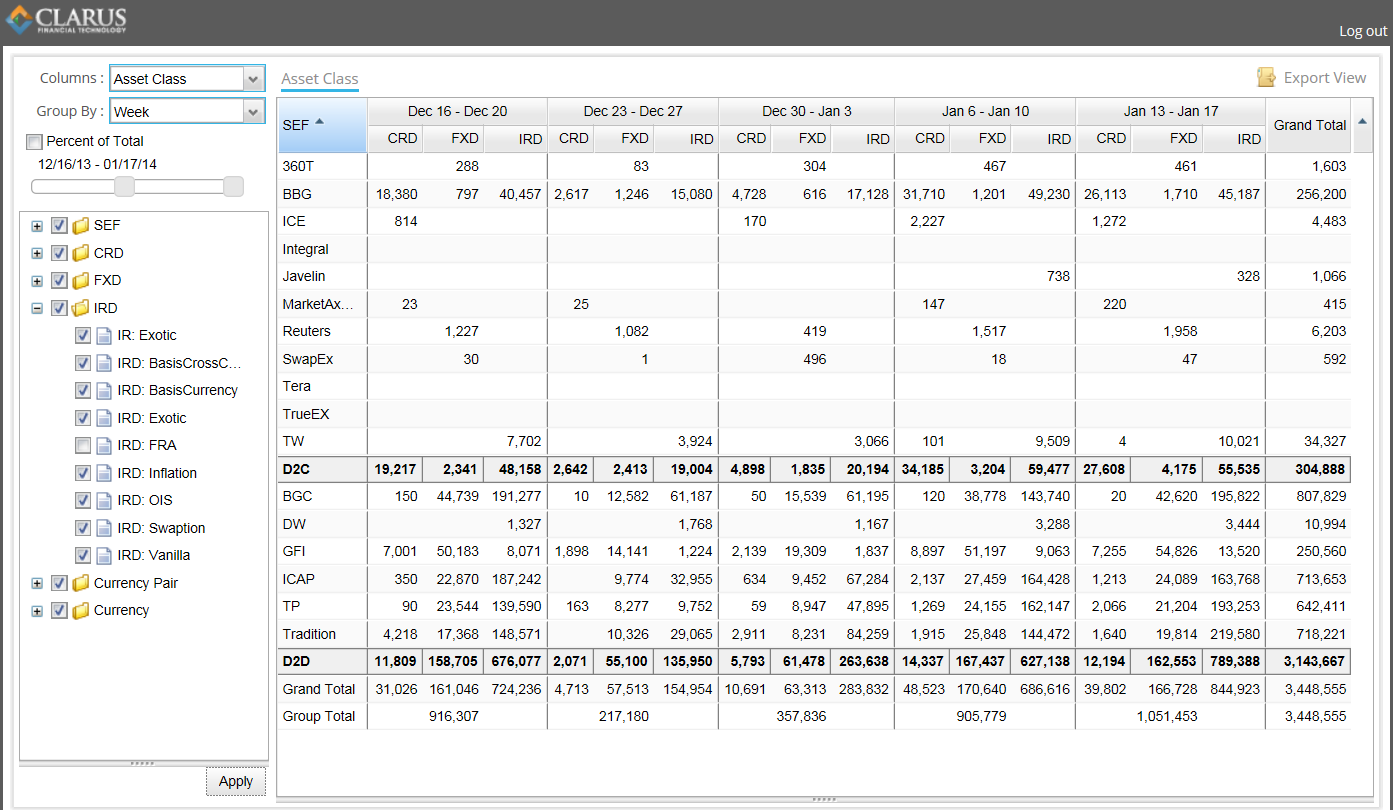Click the IRD: Inflation document icon

[104, 474]
